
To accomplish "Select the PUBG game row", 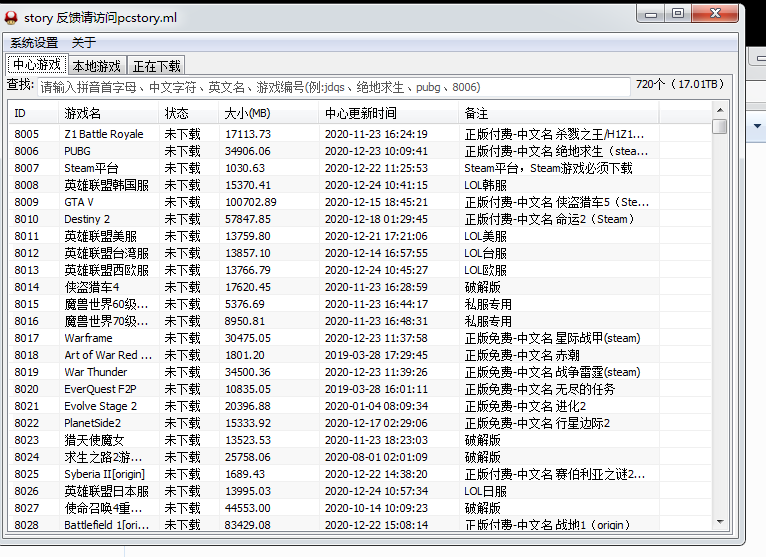I will coord(360,151).
